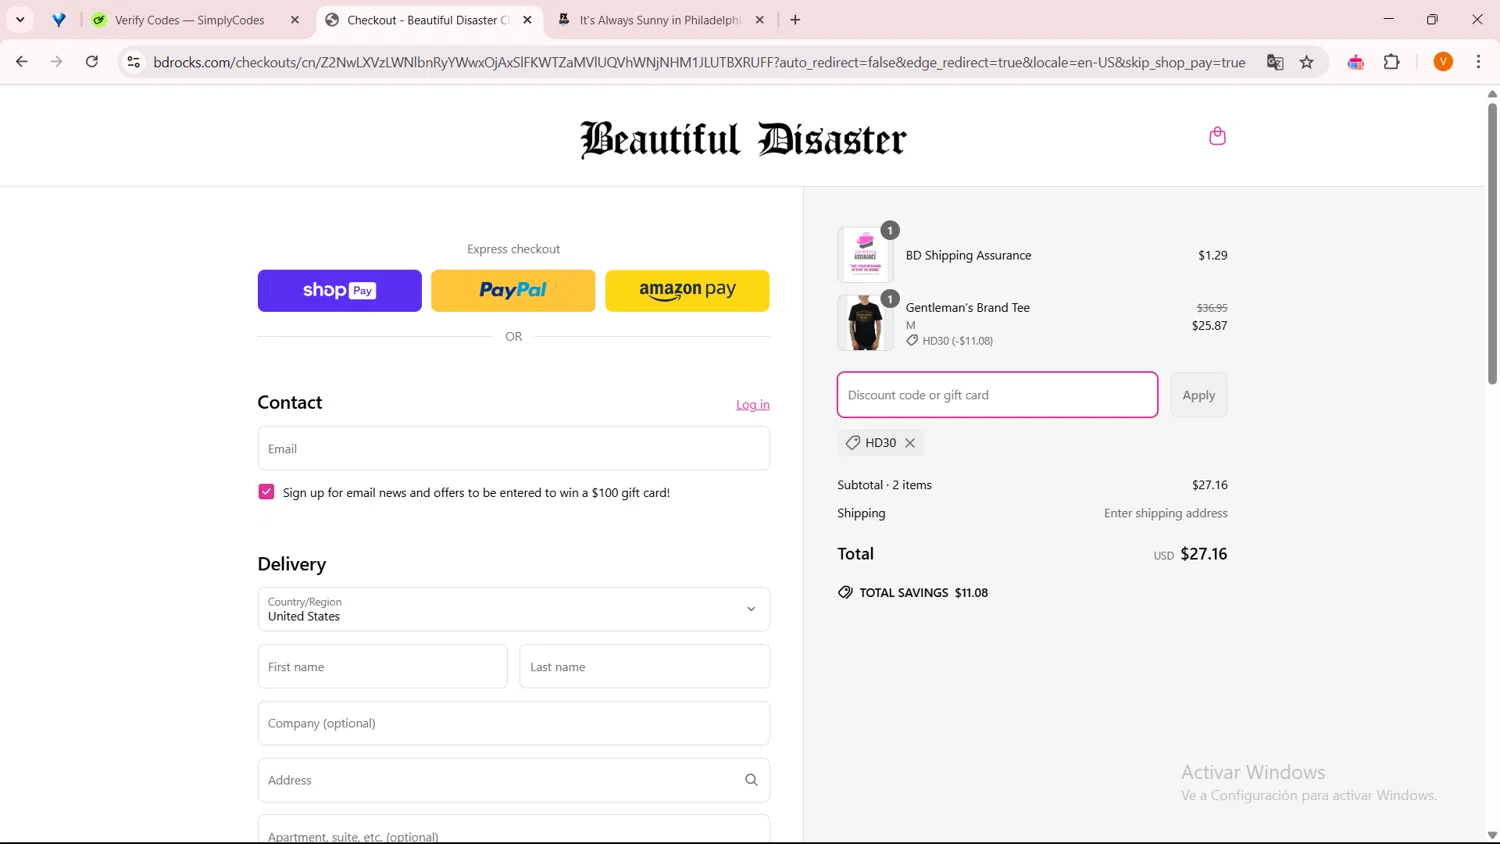The height and width of the screenshot is (844, 1500).
Task: Focus the First name field
Action: tap(383, 667)
